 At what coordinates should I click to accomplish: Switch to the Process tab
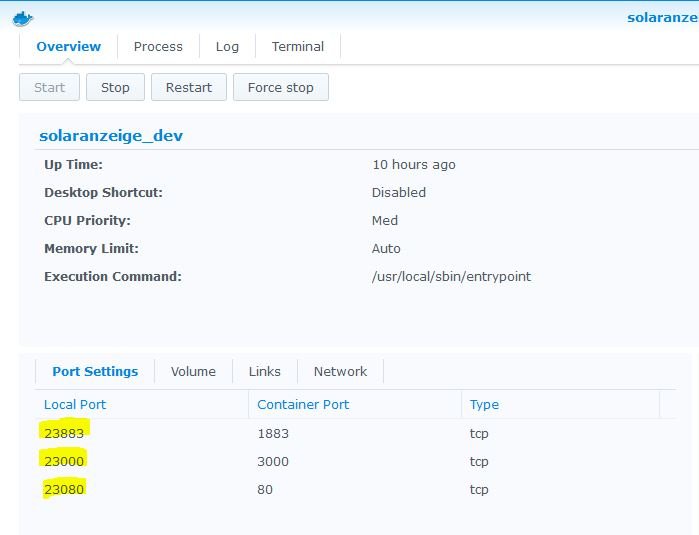(x=158, y=46)
